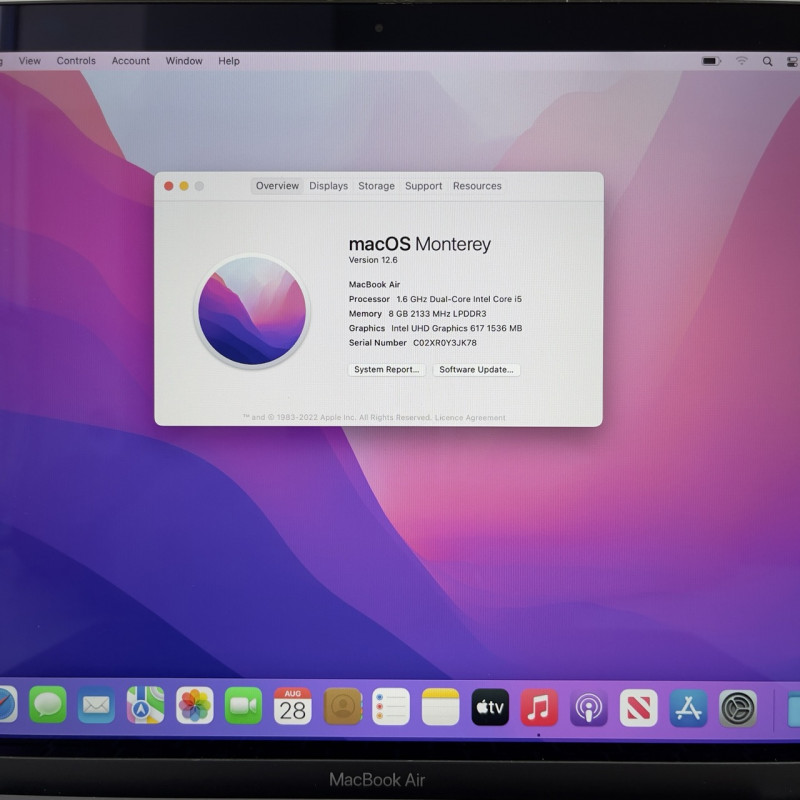Click Version 12.6 text

pyautogui.click(x=373, y=260)
